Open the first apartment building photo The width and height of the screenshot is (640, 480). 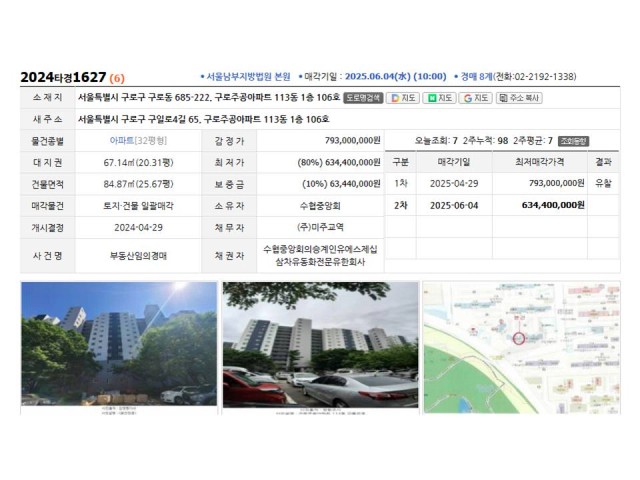[x=119, y=344]
